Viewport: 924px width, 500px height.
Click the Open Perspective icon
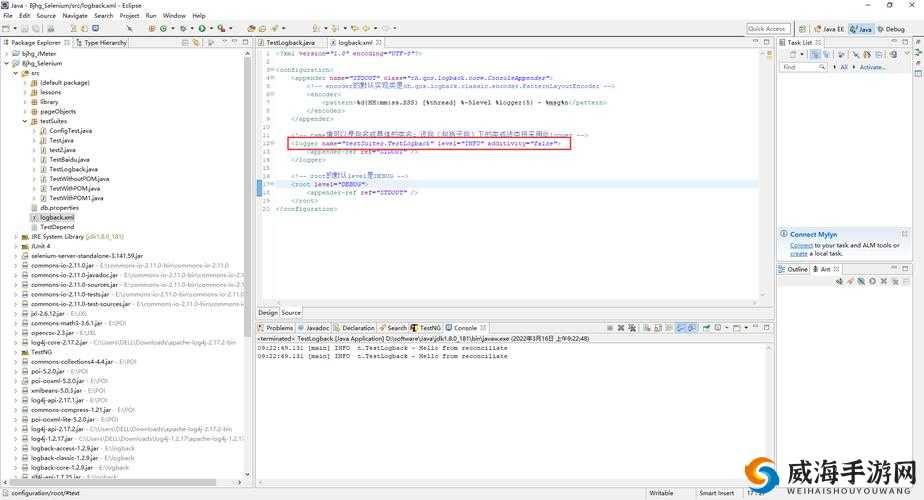(802, 29)
